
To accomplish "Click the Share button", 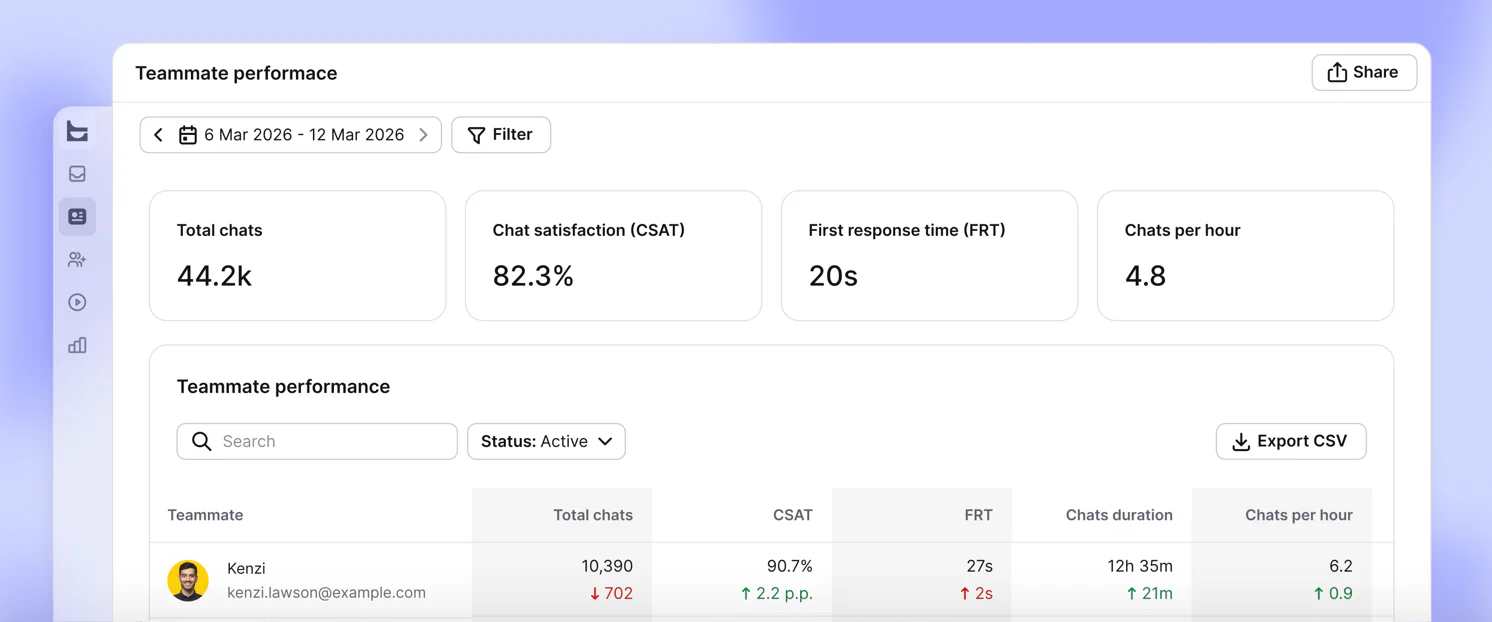I will (1364, 73).
